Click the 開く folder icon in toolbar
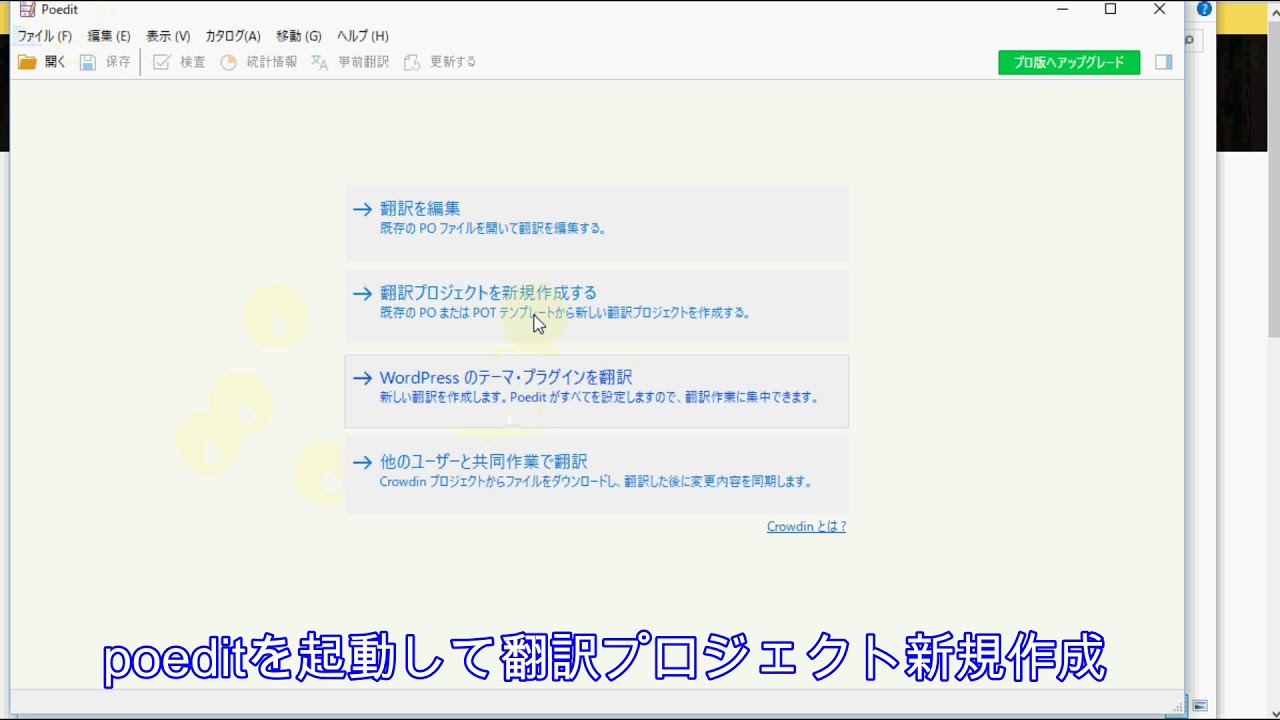The height and width of the screenshot is (720, 1280). (27, 62)
